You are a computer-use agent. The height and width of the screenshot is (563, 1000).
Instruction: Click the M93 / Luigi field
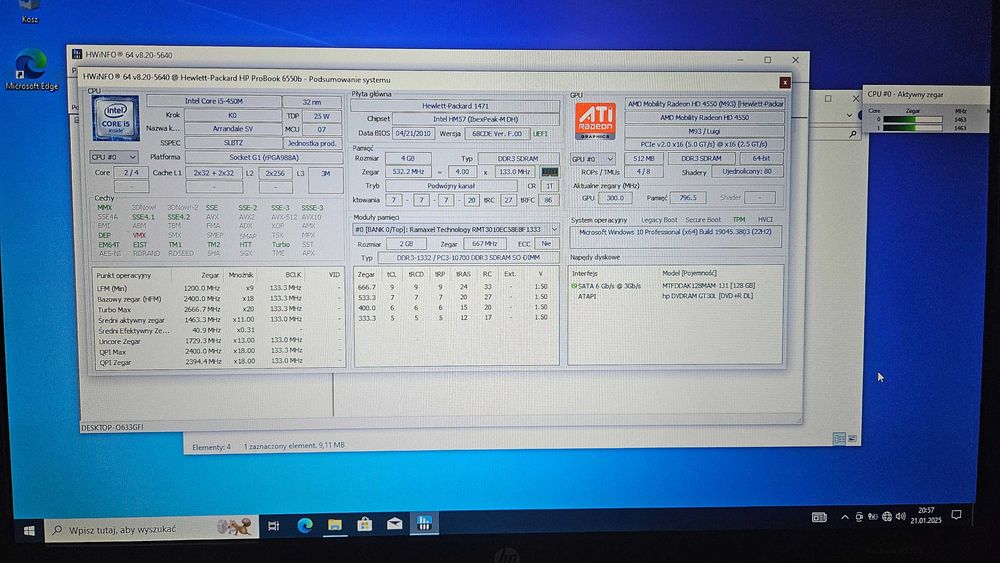(705, 131)
